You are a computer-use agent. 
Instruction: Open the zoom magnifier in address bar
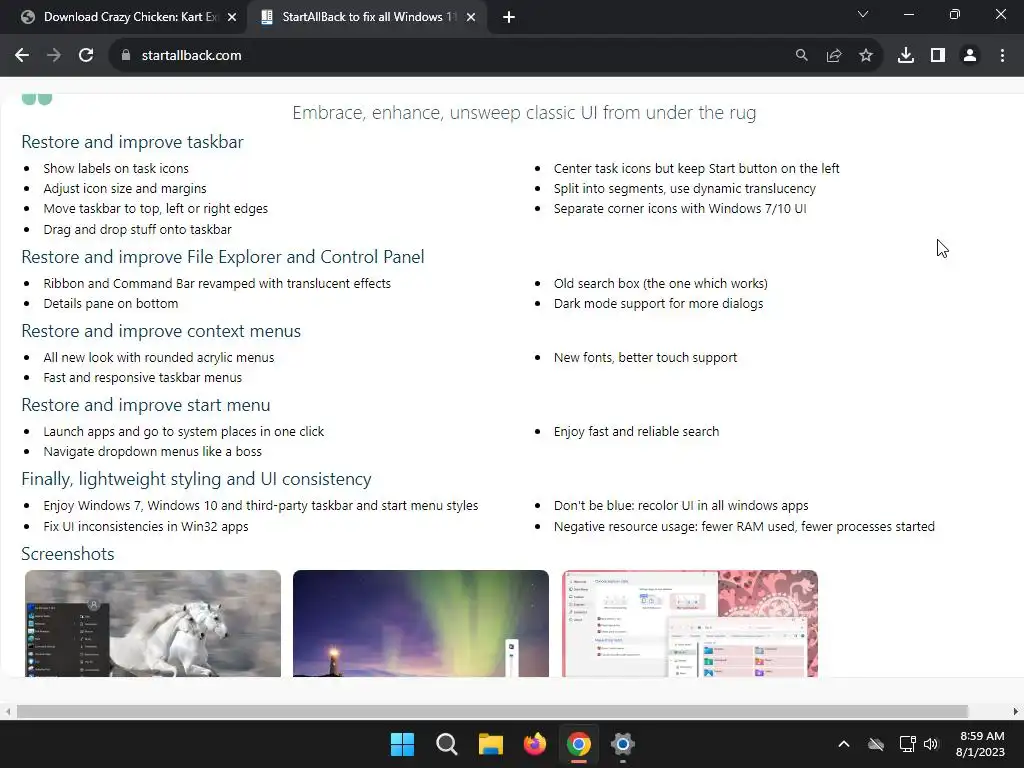tap(801, 56)
